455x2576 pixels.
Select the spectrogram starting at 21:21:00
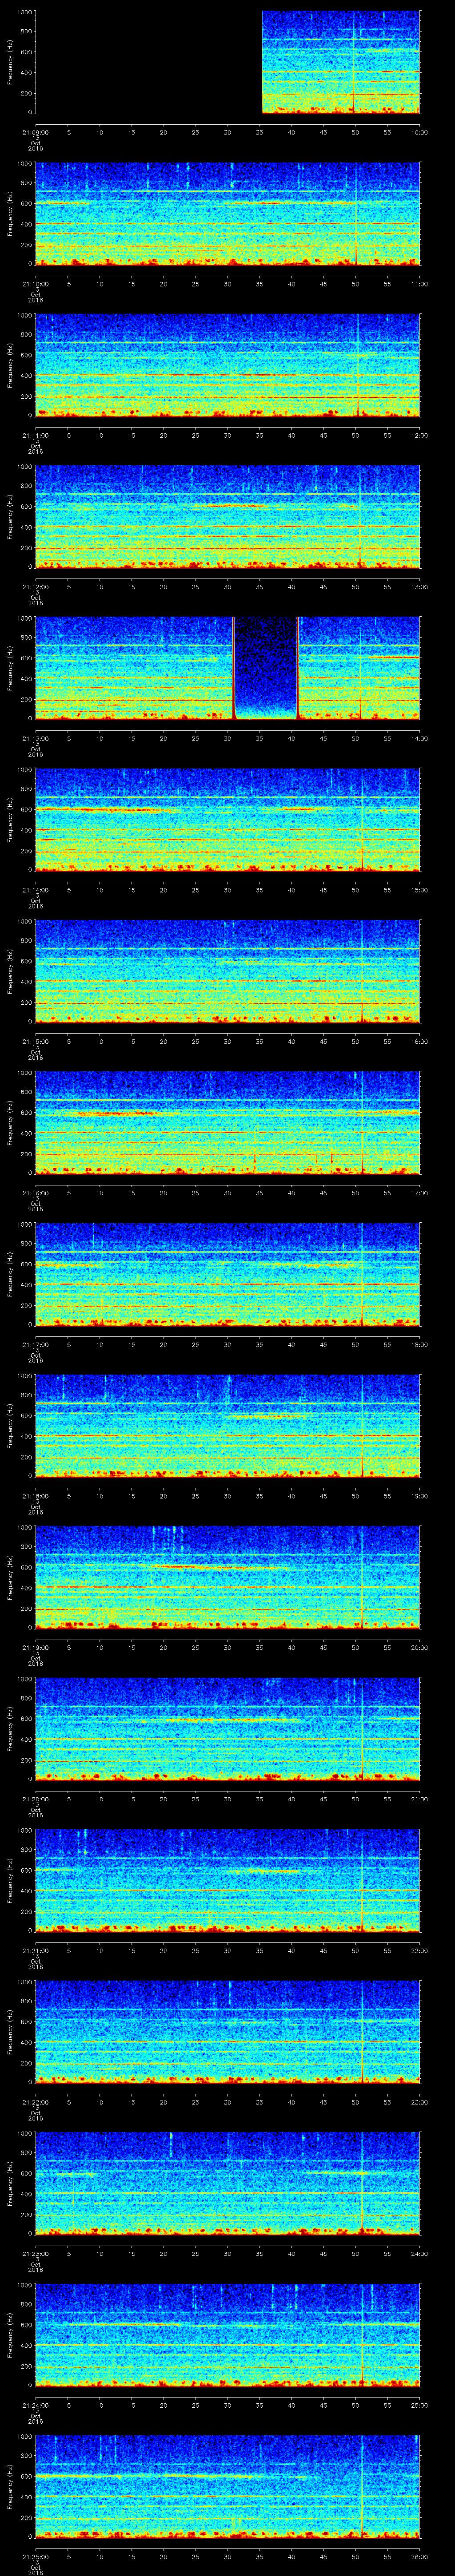coord(227,1881)
